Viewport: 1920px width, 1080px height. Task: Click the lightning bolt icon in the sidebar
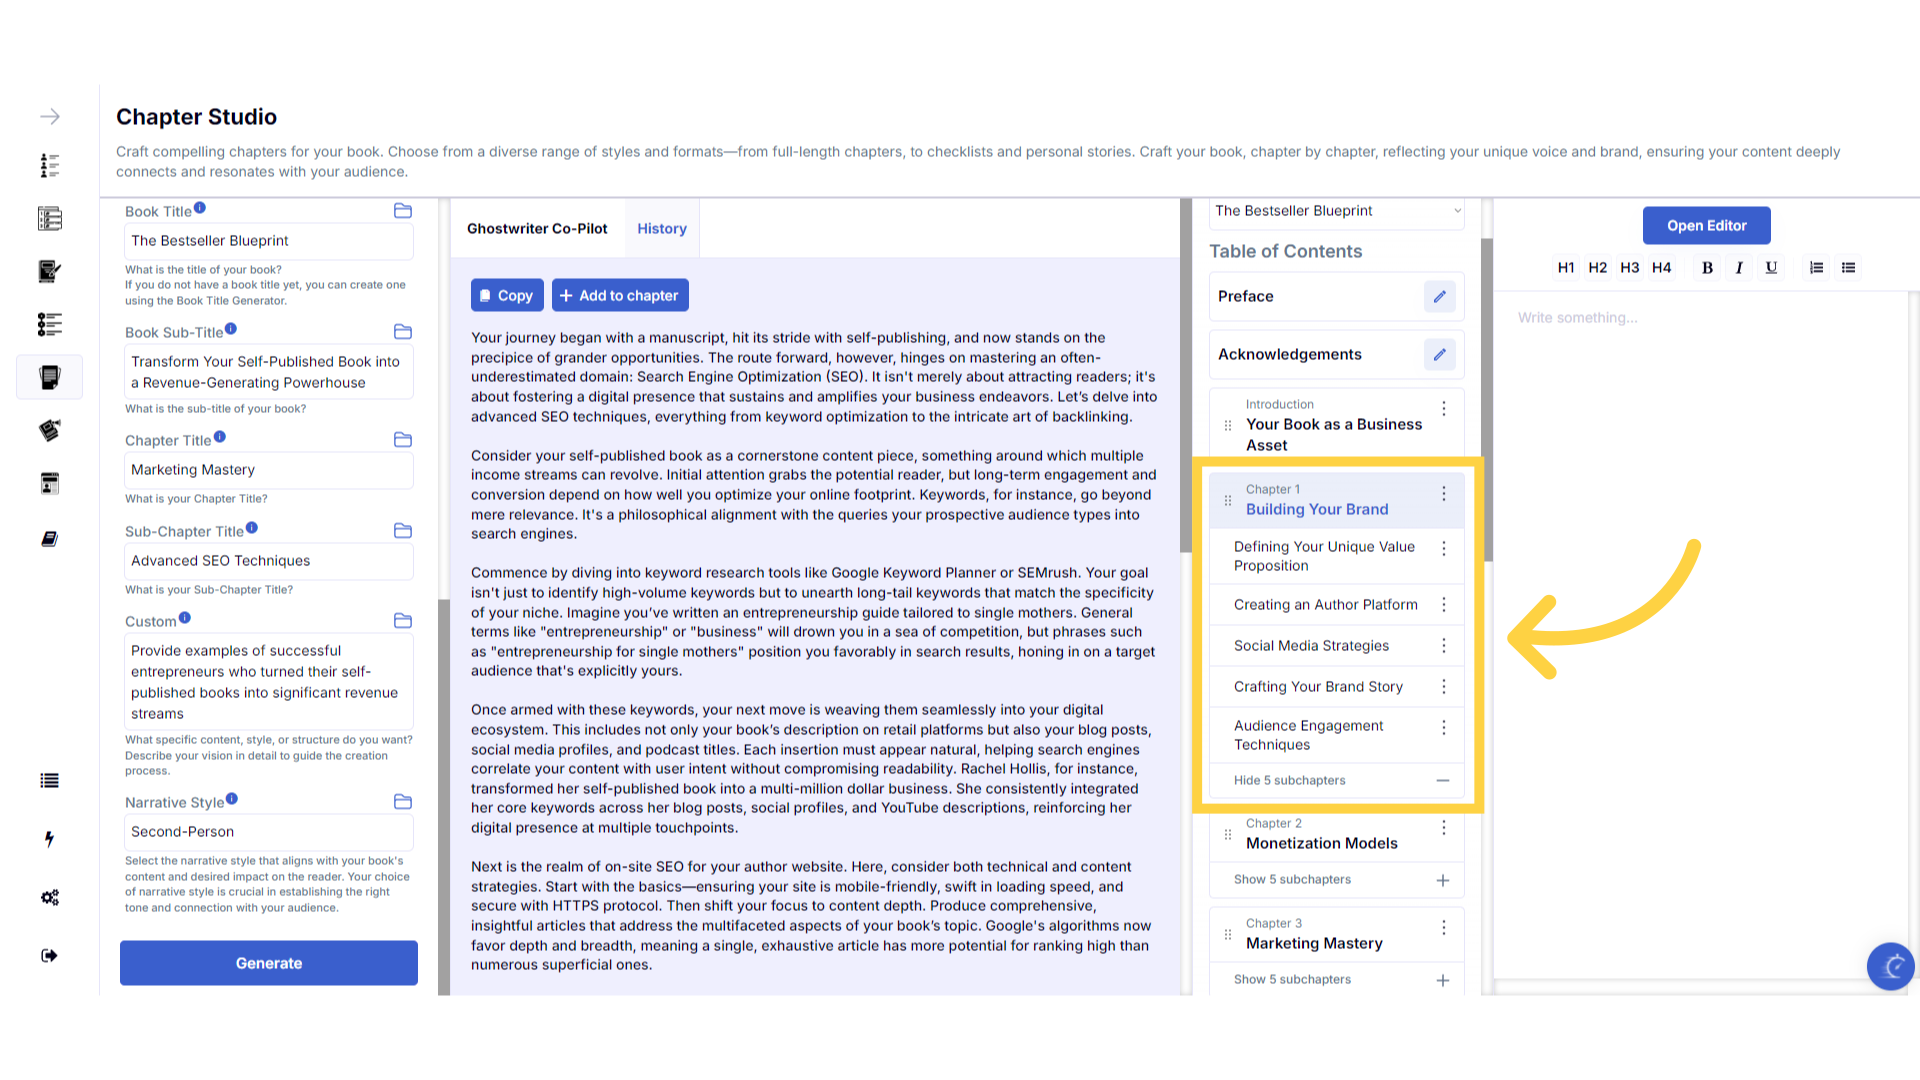49,839
